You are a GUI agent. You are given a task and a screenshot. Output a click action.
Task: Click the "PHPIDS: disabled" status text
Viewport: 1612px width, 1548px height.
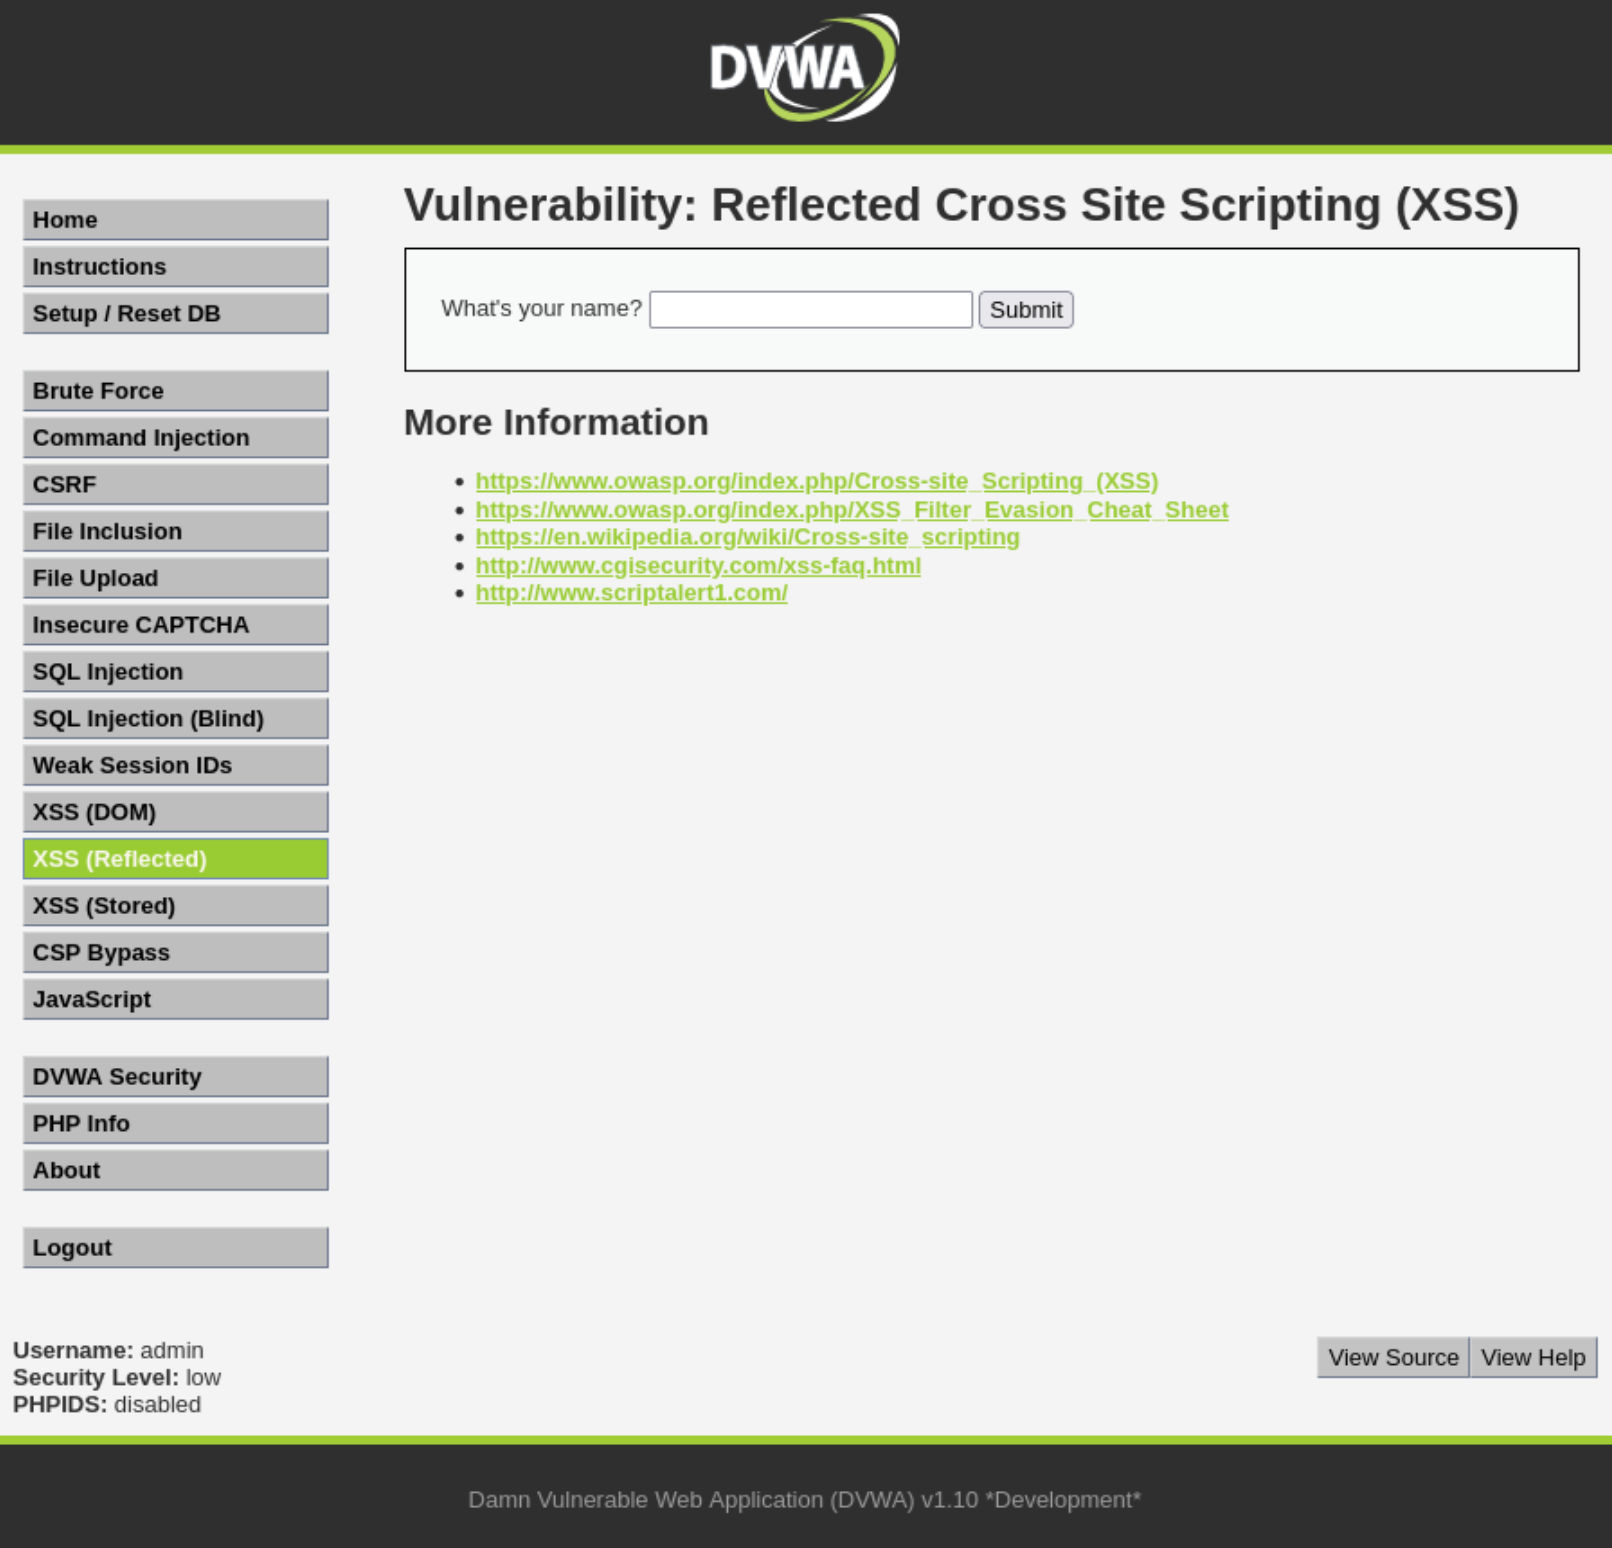point(107,1405)
